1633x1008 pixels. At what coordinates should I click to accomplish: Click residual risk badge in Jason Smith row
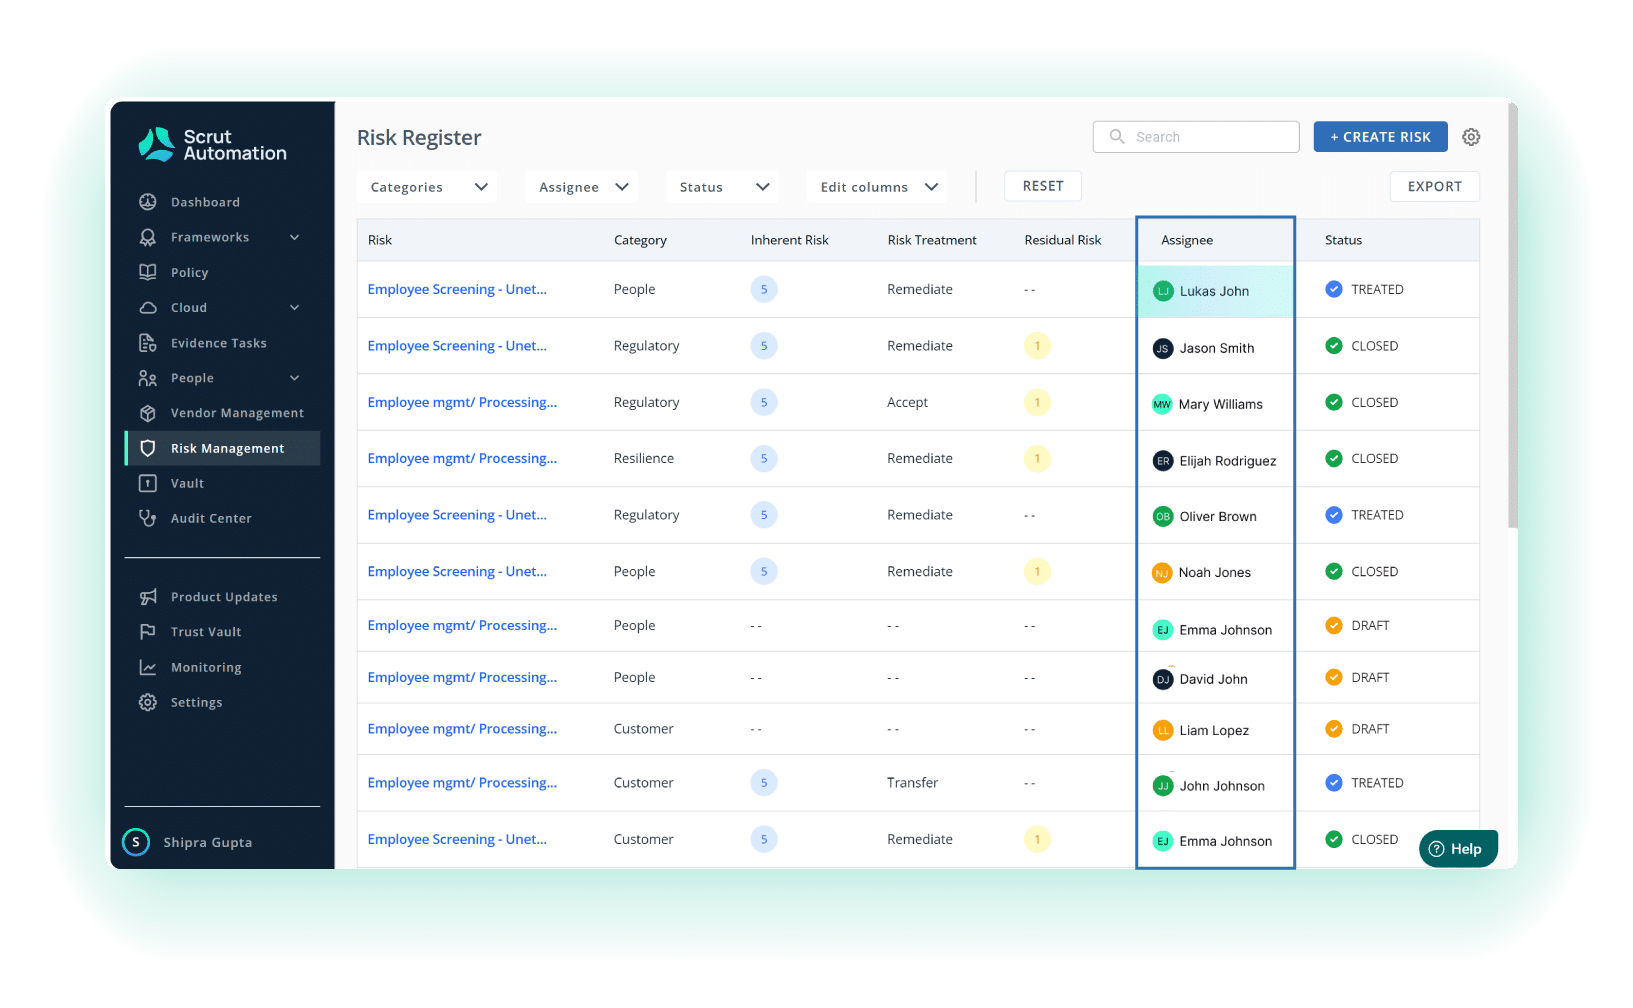1037,346
